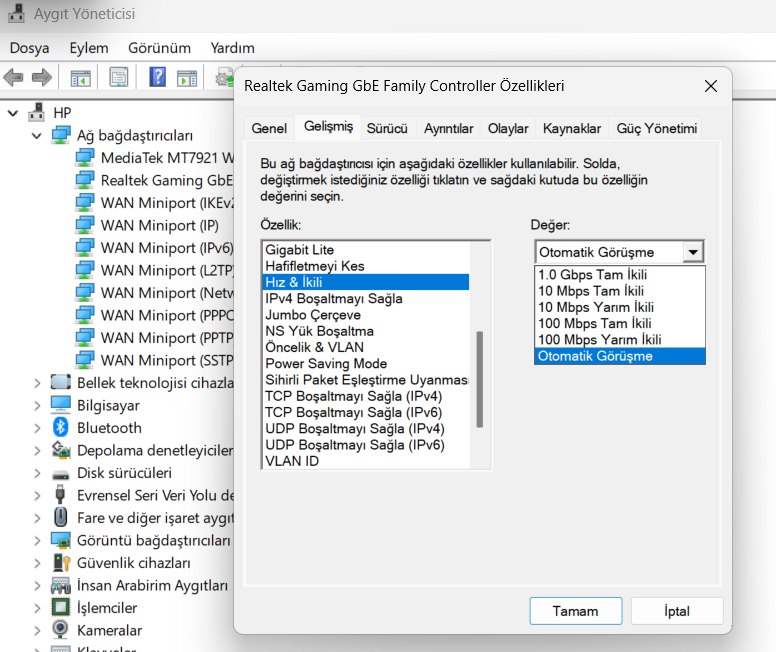Switch to the Güç Yönetimi tab
Image resolution: width=776 pixels, height=652 pixels.
(x=657, y=128)
